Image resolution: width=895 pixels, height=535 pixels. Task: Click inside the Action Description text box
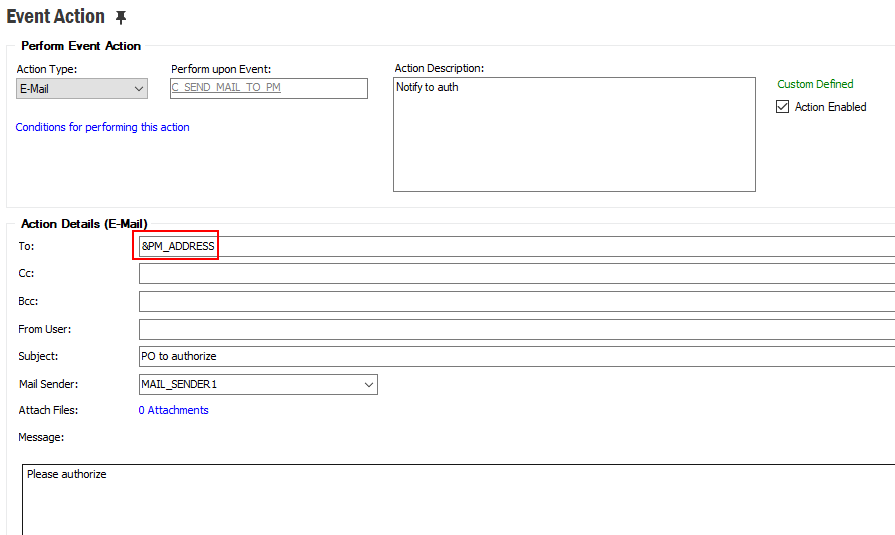coord(574,134)
